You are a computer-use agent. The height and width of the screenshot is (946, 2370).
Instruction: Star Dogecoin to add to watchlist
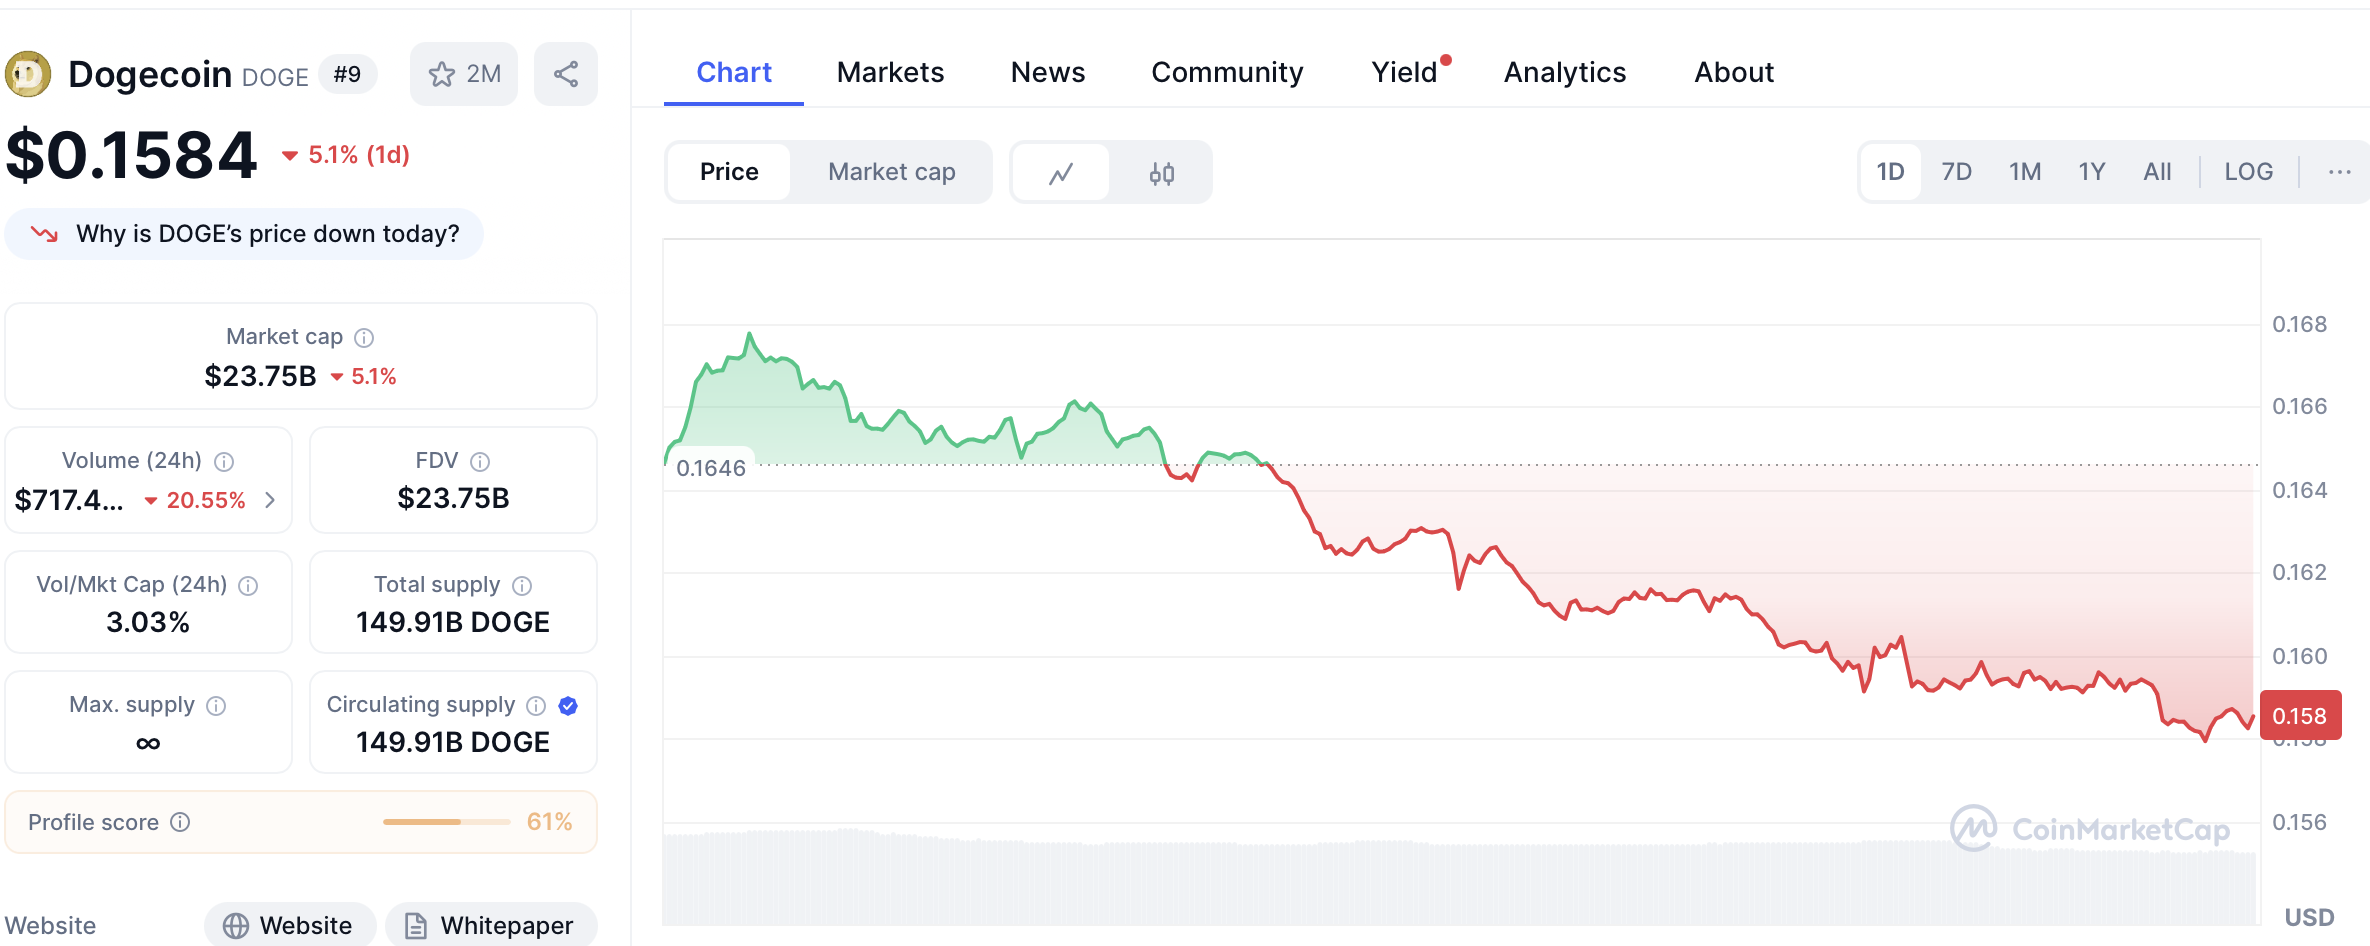click(x=464, y=74)
